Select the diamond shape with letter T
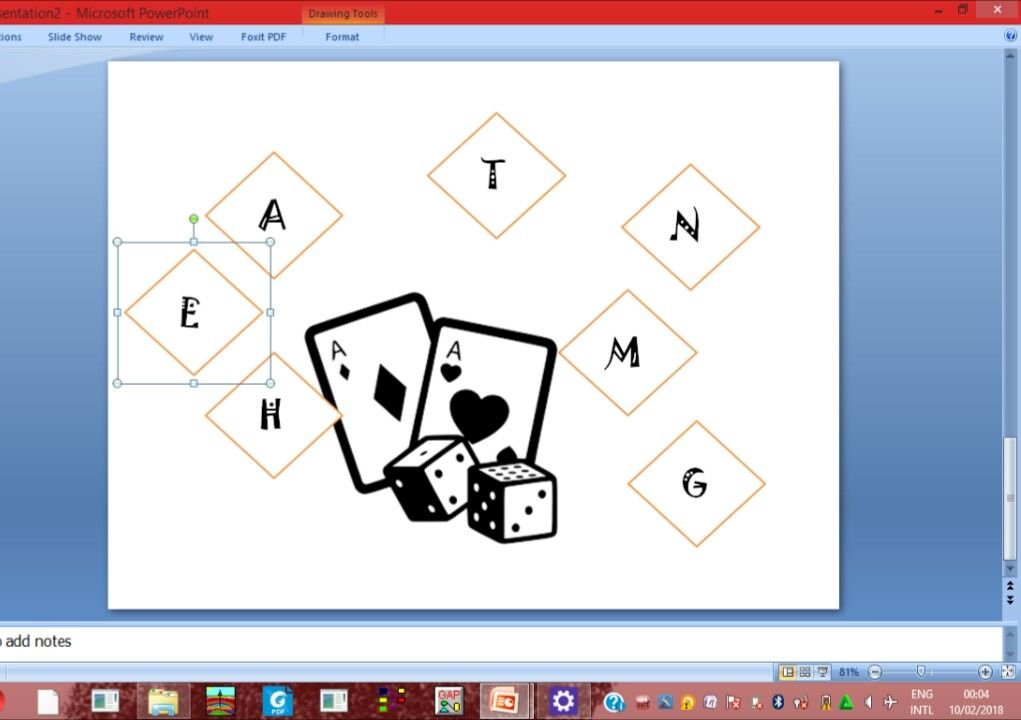 pyautogui.click(x=496, y=175)
